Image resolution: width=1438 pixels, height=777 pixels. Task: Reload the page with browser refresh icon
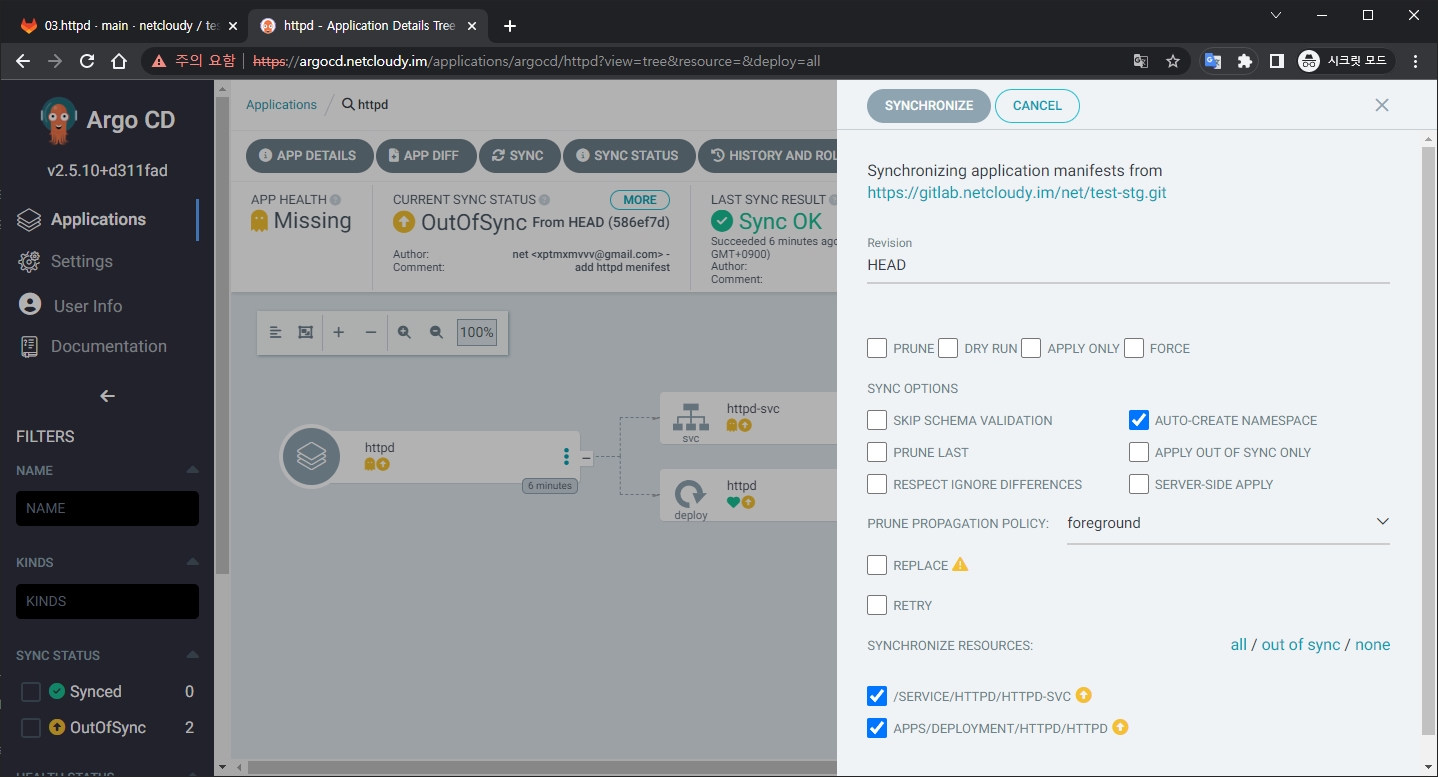coord(87,61)
